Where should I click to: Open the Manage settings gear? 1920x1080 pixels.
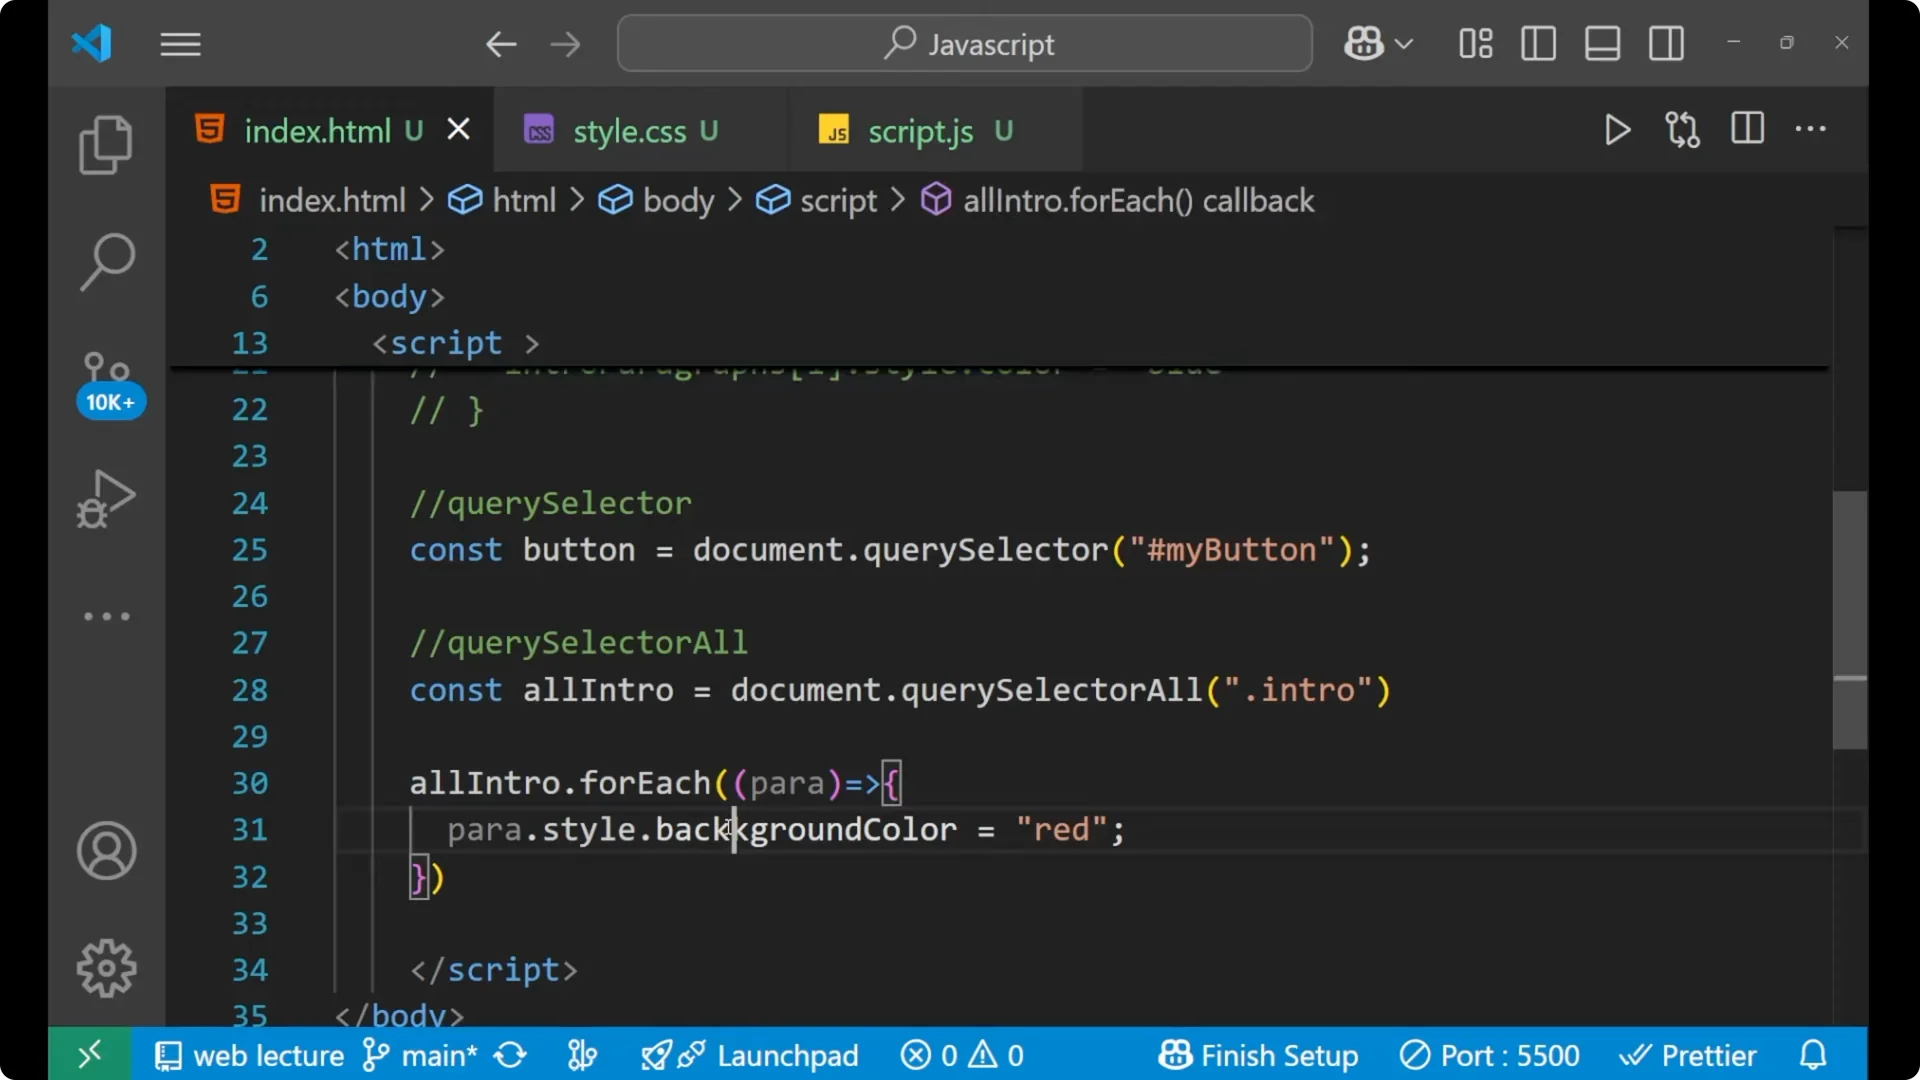105,967
